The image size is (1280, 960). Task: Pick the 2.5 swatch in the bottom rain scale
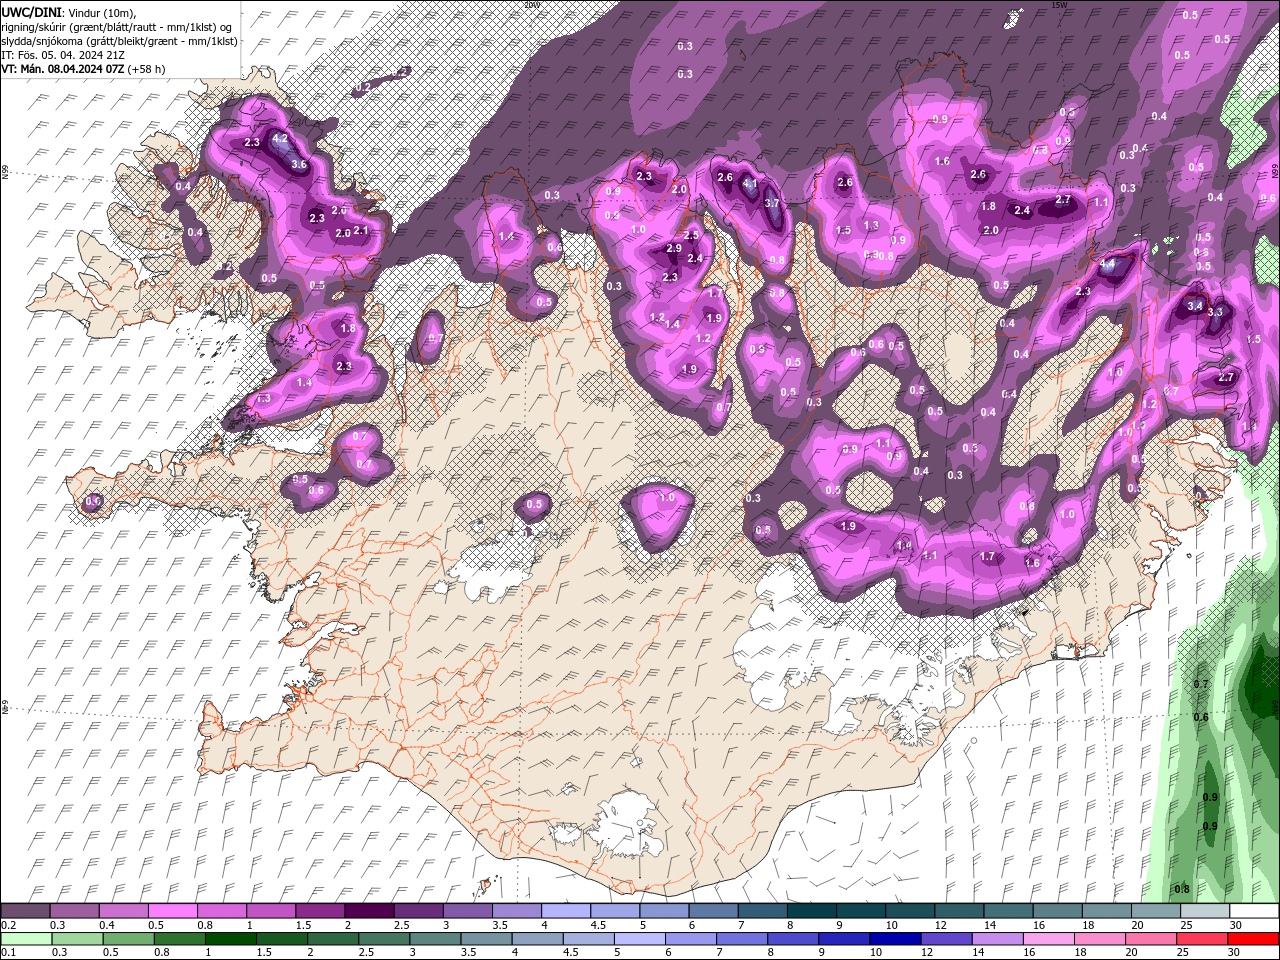383,939
